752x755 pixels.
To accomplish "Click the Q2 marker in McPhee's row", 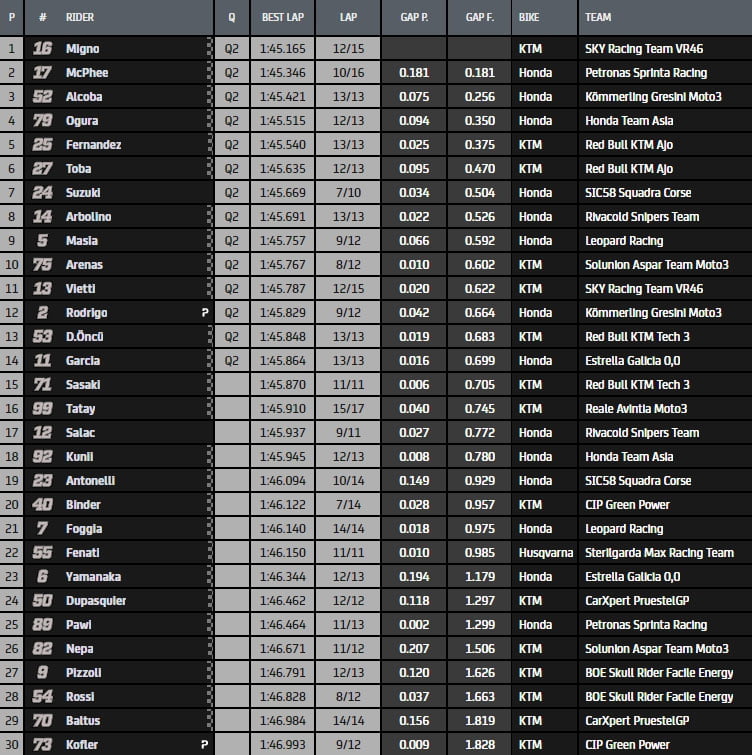I will pyautogui.click(x=232, y=72).
